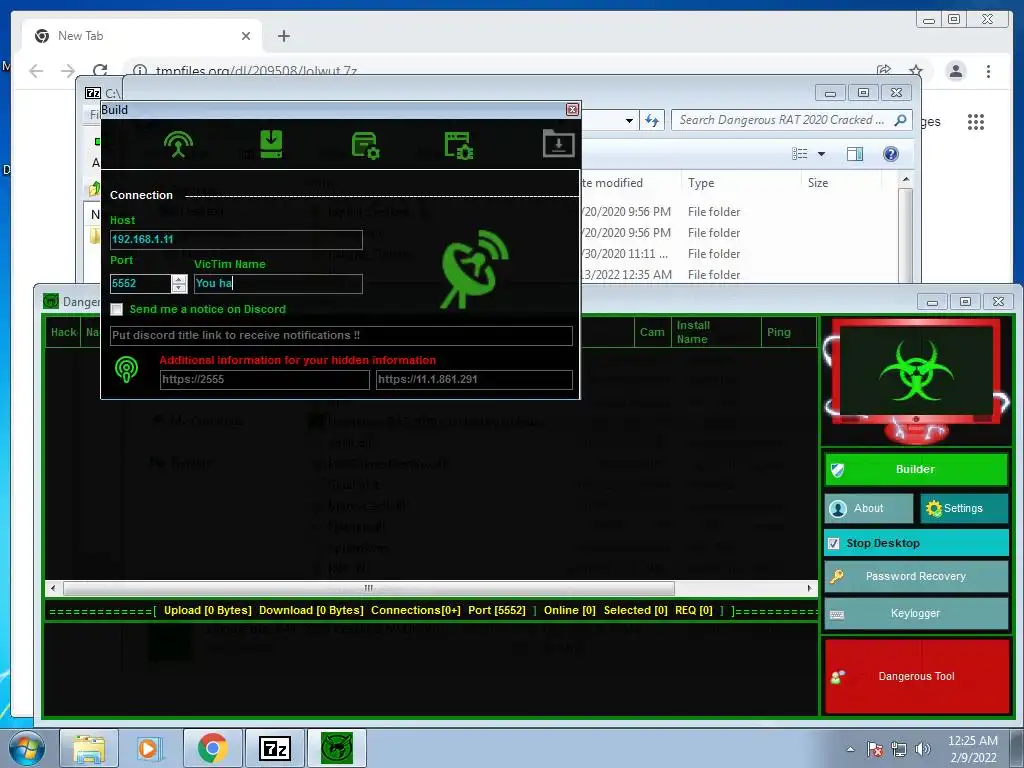Open the window with bug icon in Build
Viewport: 1024px width, 768px height.
(458, 145)
